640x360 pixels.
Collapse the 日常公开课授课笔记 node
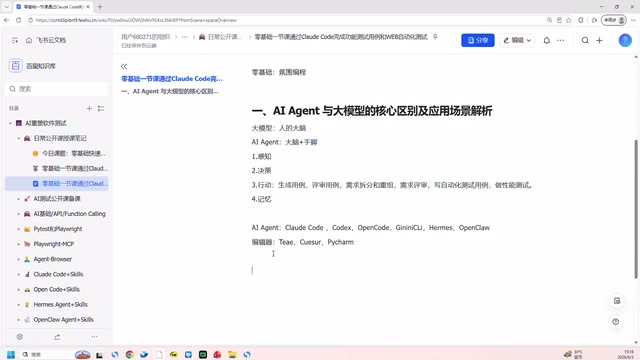pos(19,138)
